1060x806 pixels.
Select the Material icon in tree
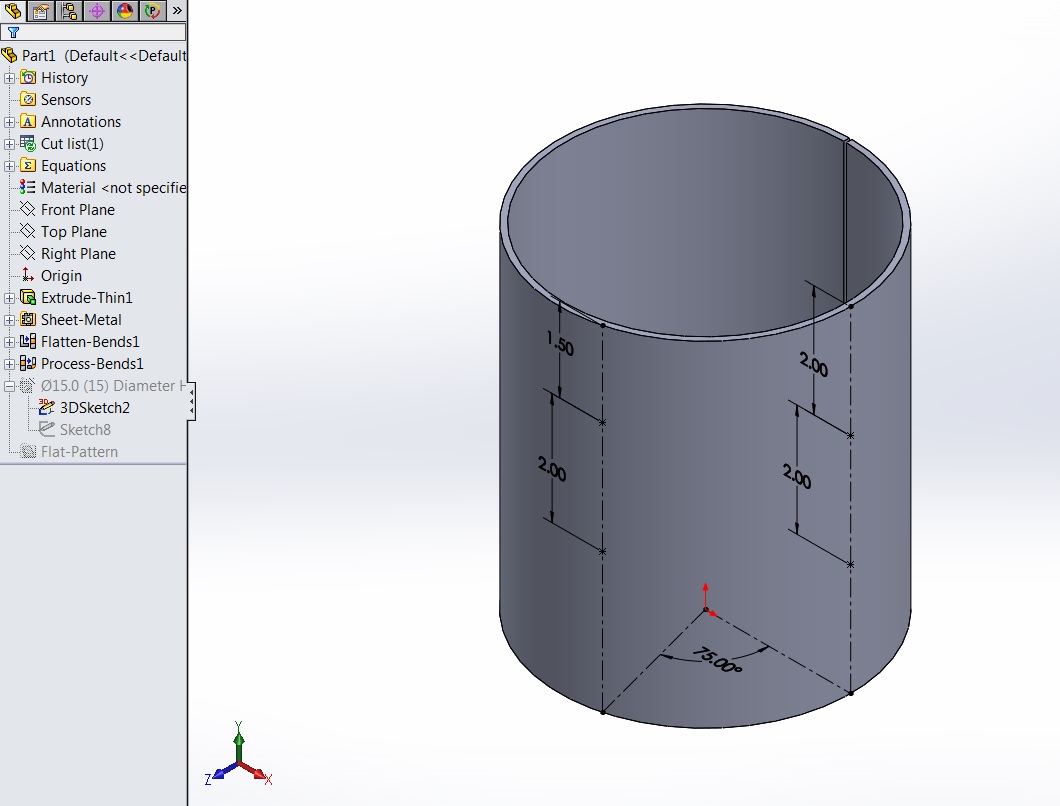click(28, 188)
